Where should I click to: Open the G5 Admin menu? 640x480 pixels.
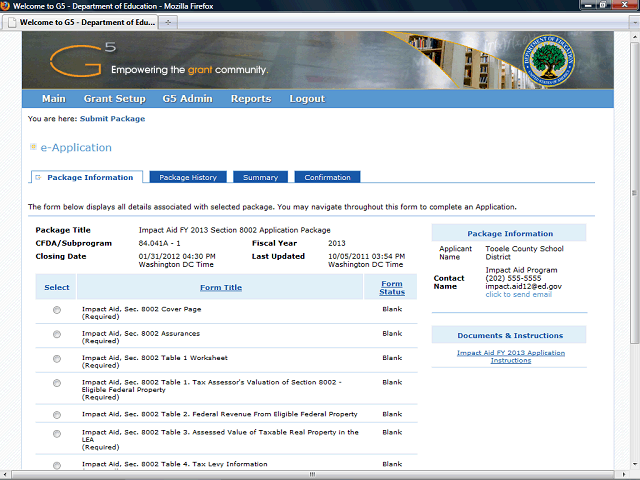click(187, 99)
